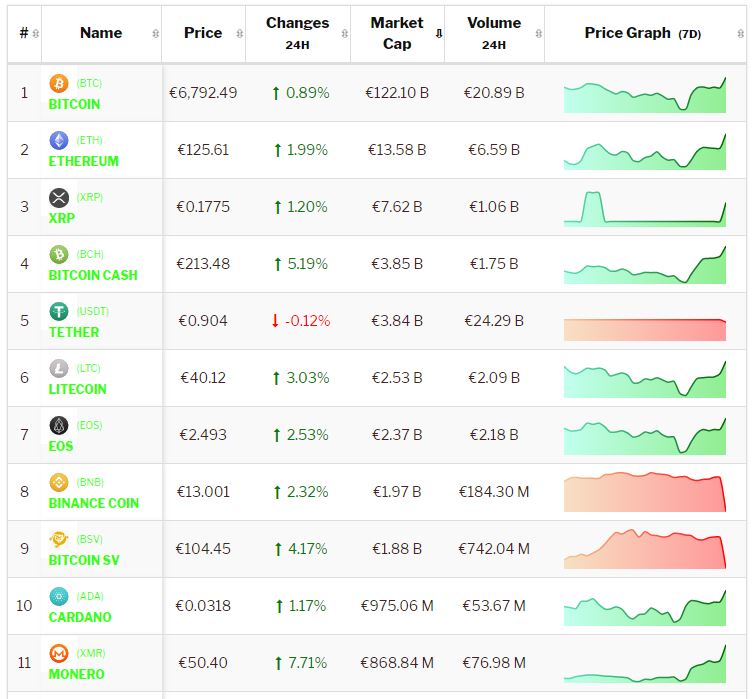Image resolution: width=755 pixels, height=699 pixels.
Task: Sort table by Name column arrows
Action: click(155, 33)
